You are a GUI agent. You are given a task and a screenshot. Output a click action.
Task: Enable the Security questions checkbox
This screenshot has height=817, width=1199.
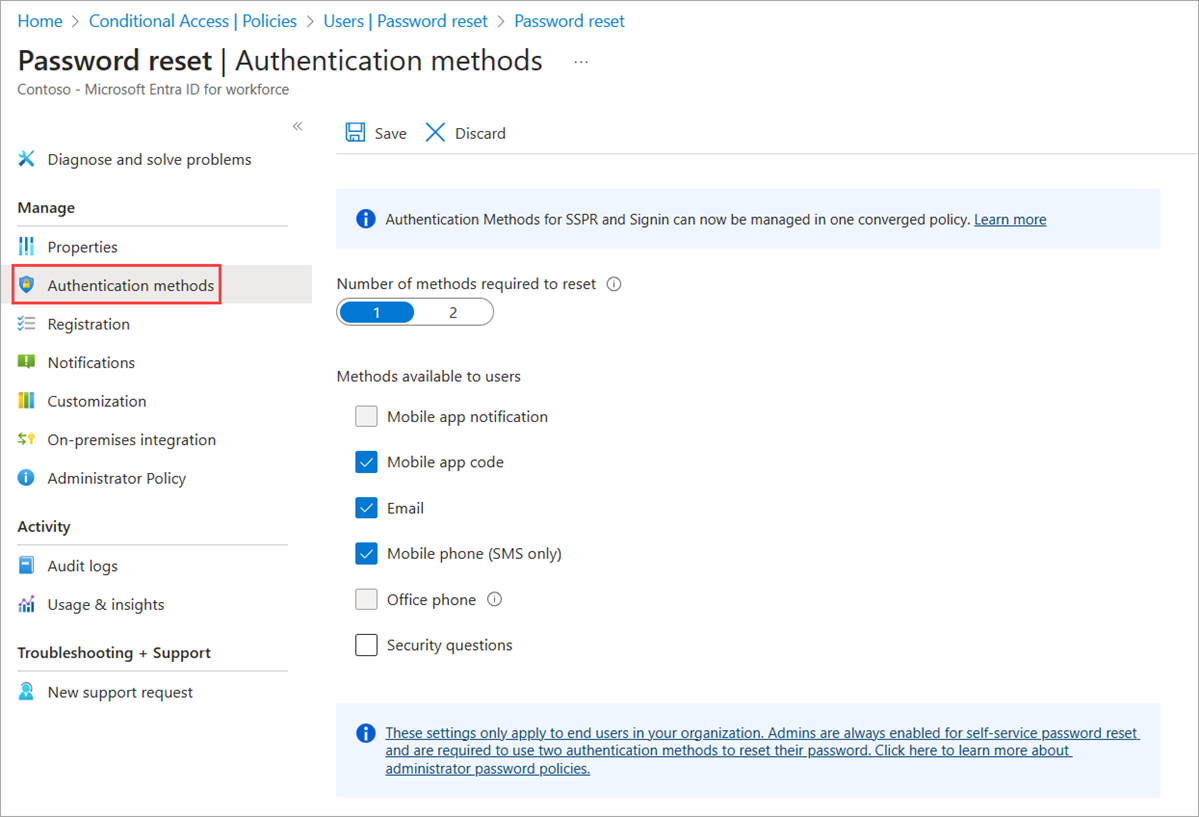tap(366, 645)
